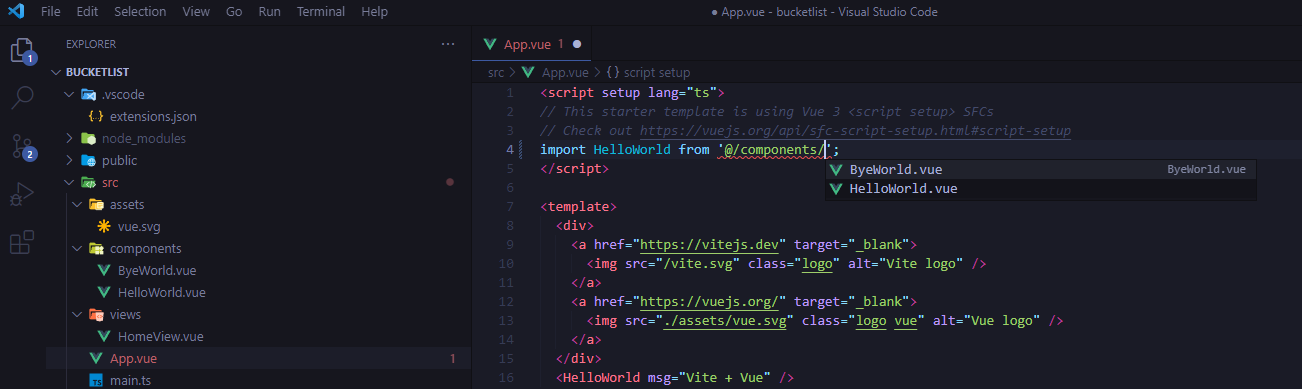Click the App.vue breadcrumb segment

[x=565, y=72]
